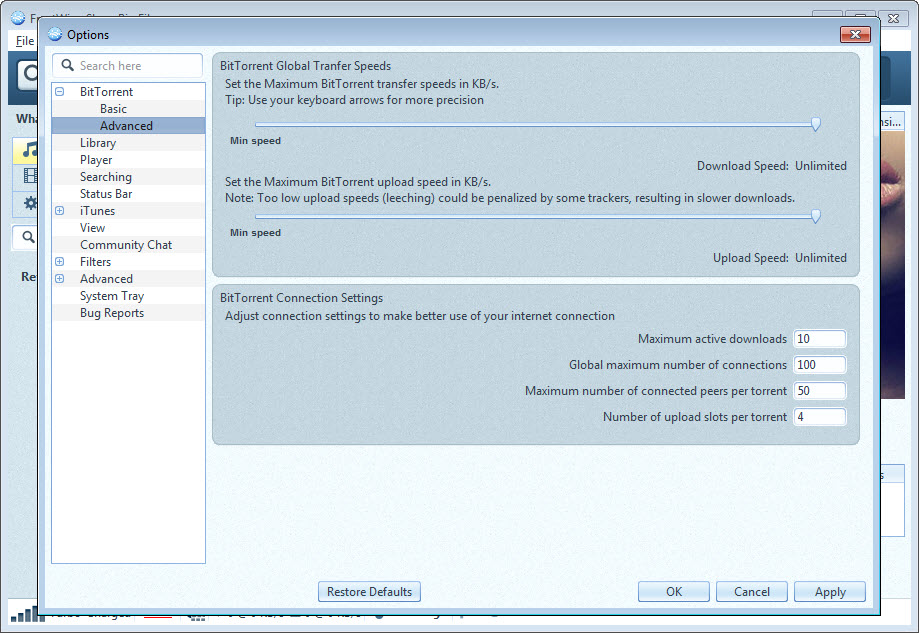The width and height of the screenshot is (919, 633).
Task: Collapse the BitTorrent tree node
Action: click(60, 92)
